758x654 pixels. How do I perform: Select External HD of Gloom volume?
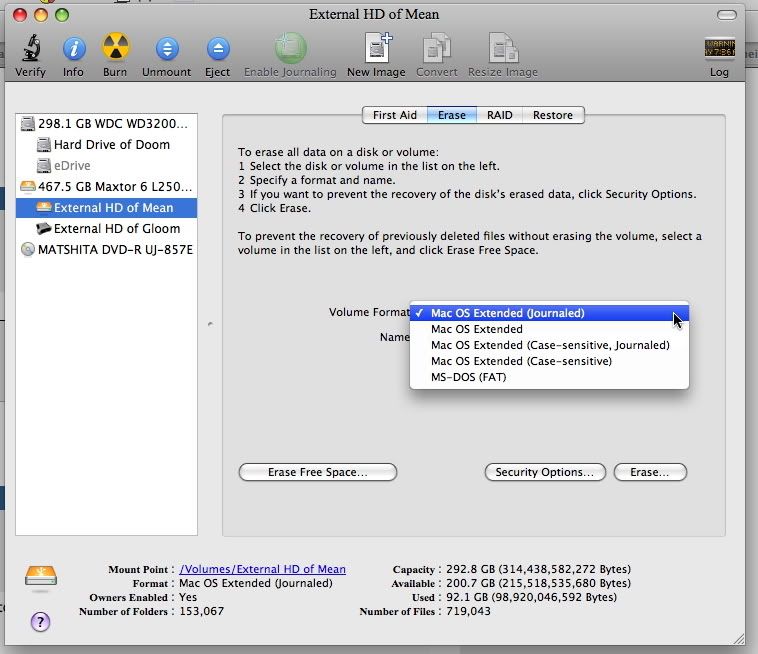[106, 229]
